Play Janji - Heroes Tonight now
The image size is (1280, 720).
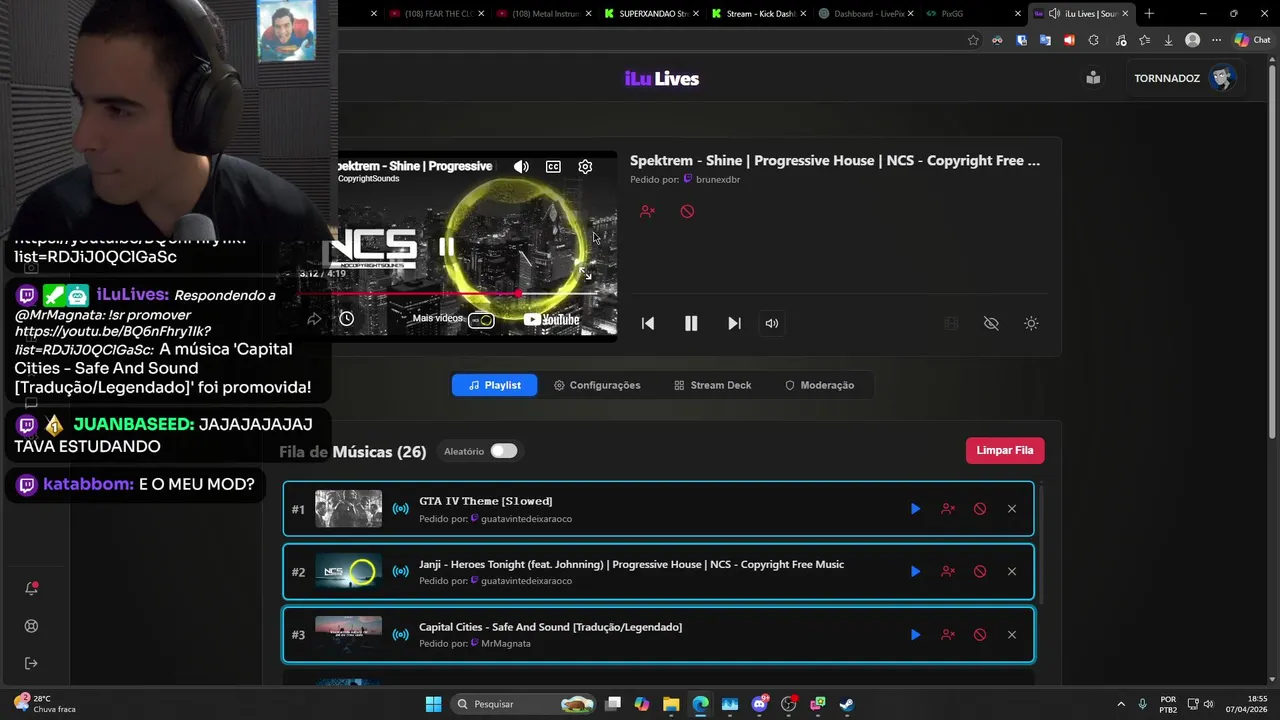[x=915, y=572]
